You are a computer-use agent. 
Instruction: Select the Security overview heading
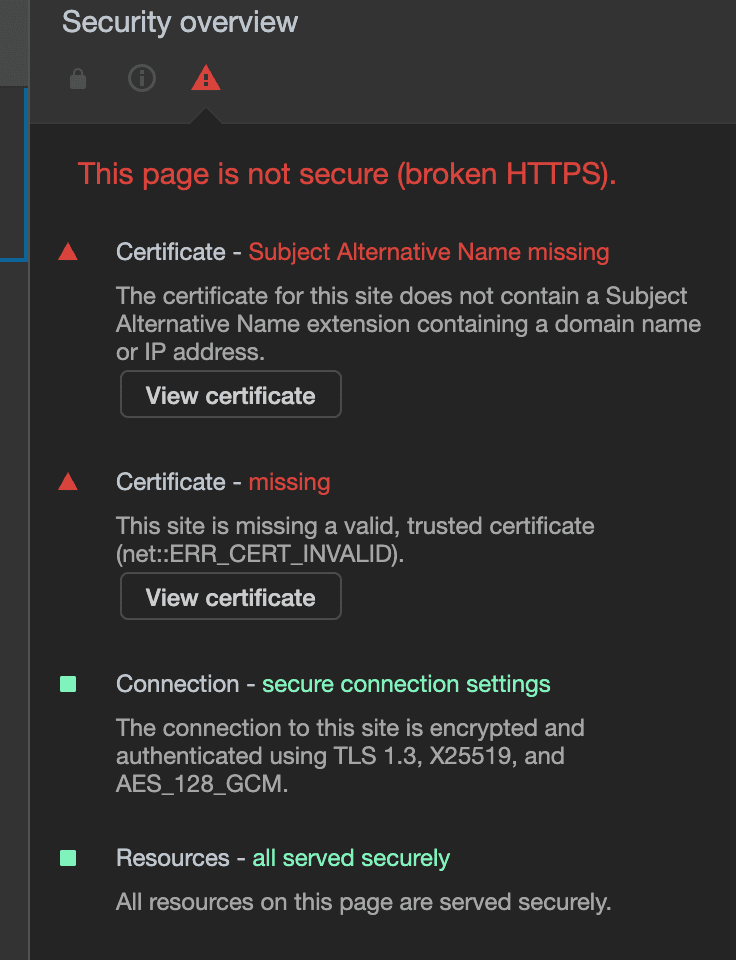point(180,22)
